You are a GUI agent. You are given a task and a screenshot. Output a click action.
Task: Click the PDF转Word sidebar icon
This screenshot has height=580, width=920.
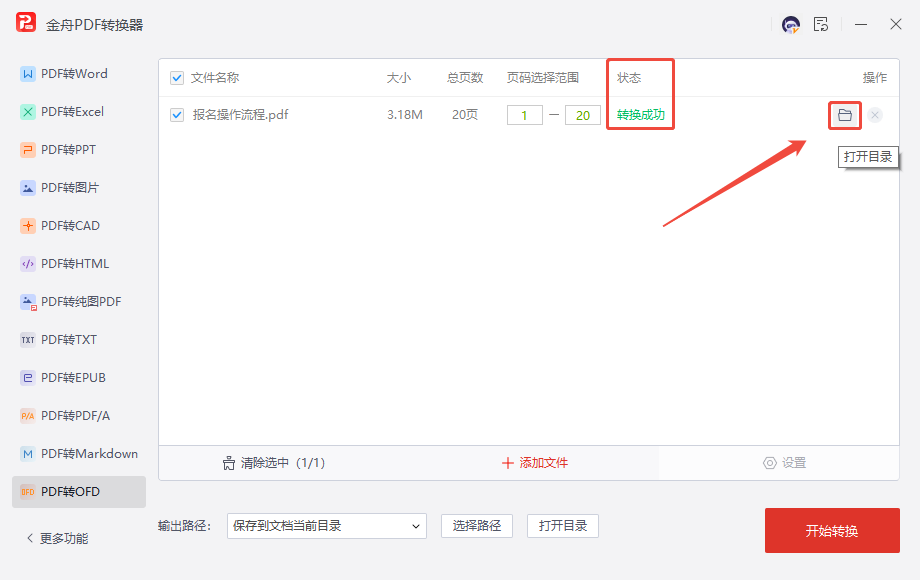[28, 74]
